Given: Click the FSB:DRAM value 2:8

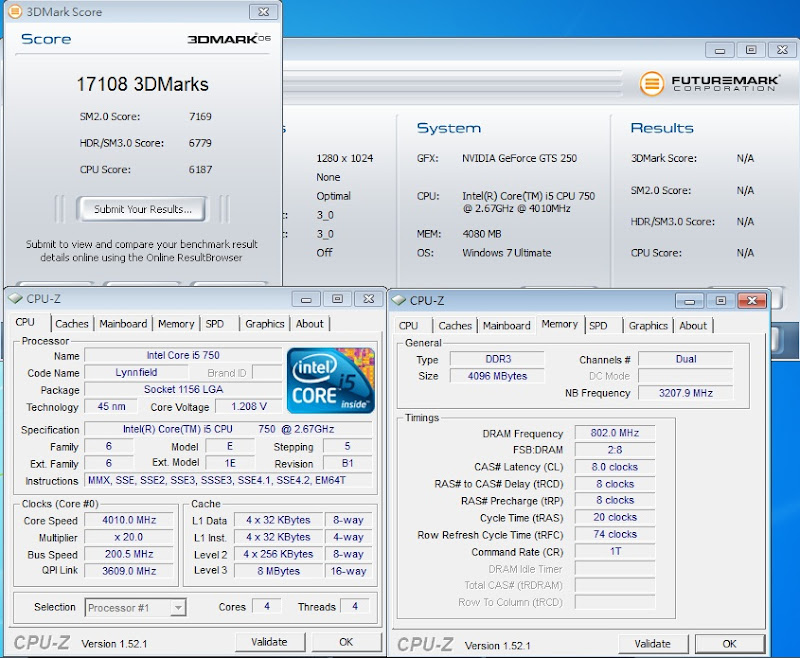Looking at the screenshot, I should click(x=615, y=450).
